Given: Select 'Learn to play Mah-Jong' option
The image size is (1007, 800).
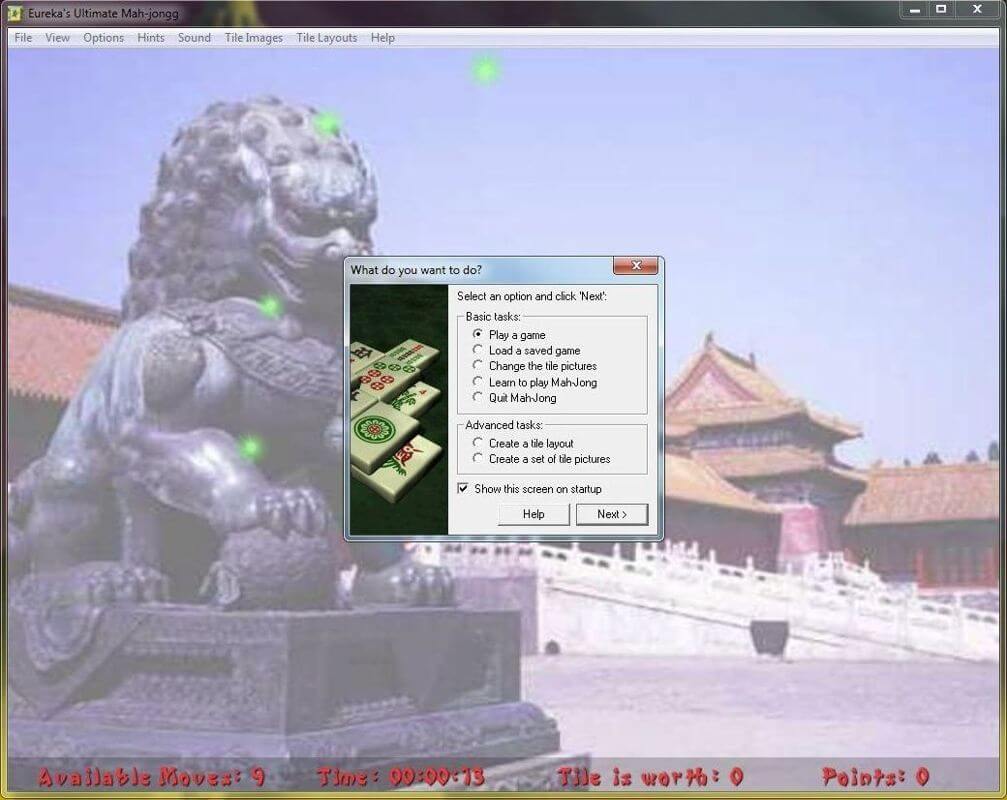Looking at the screenshot, I should click(x=534, y=382).
